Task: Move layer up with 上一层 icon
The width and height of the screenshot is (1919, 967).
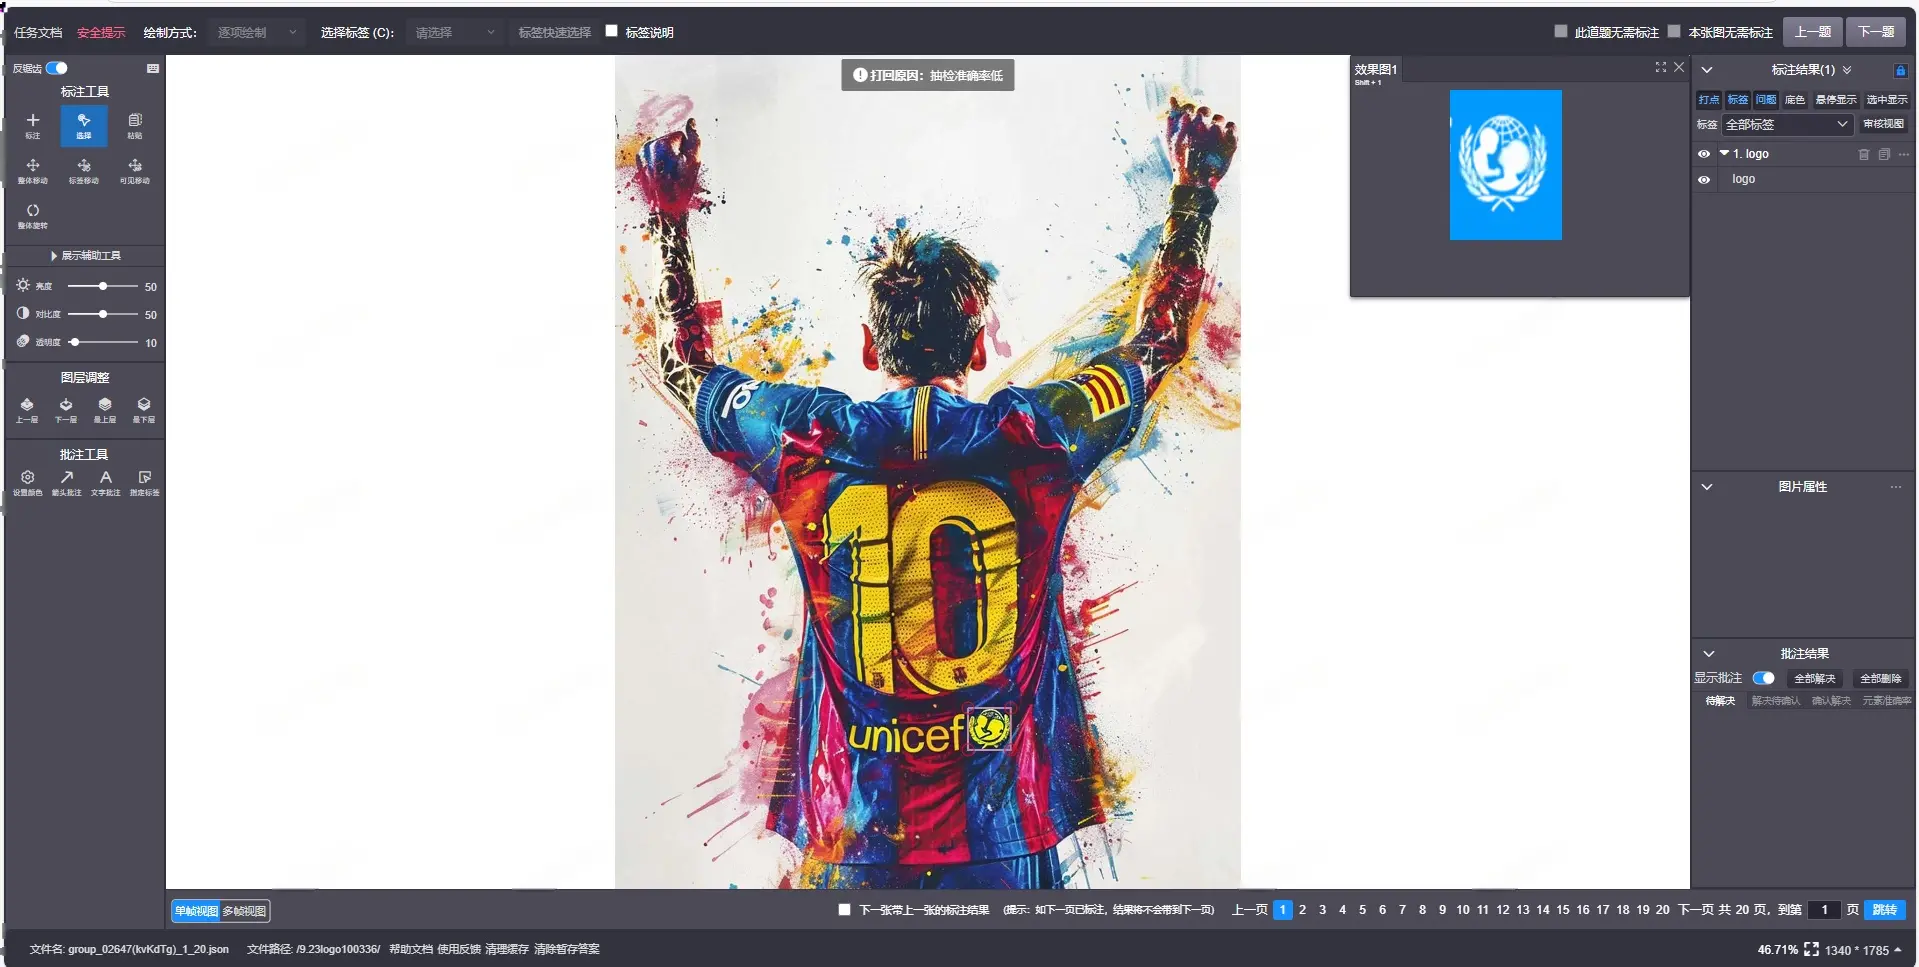Action: [27, 409]
